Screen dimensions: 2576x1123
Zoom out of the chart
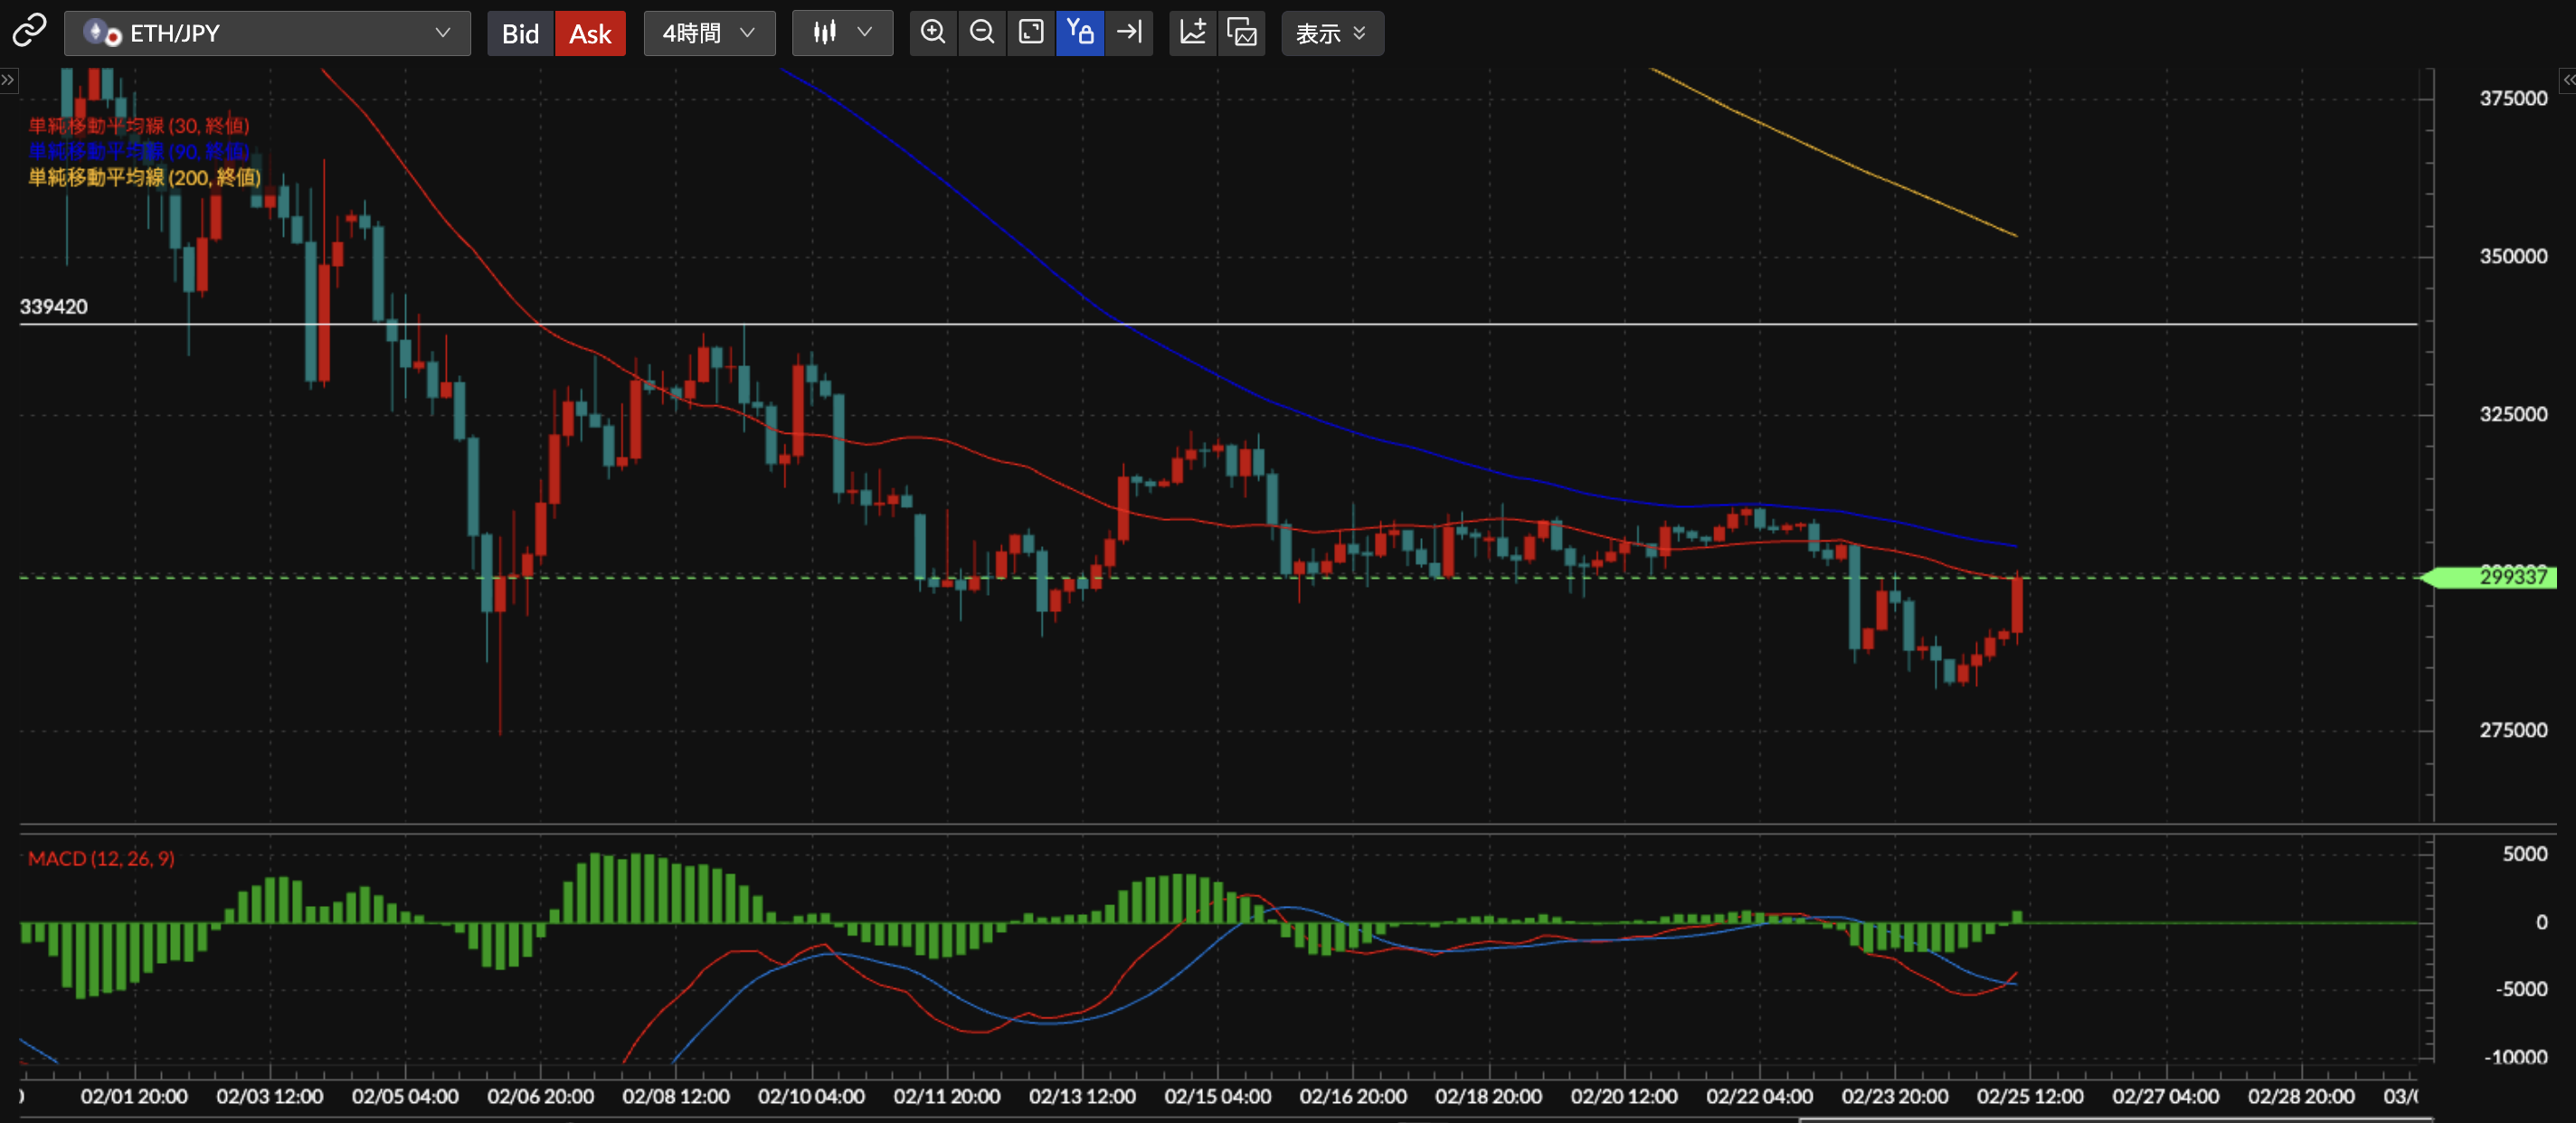(982, 33)
